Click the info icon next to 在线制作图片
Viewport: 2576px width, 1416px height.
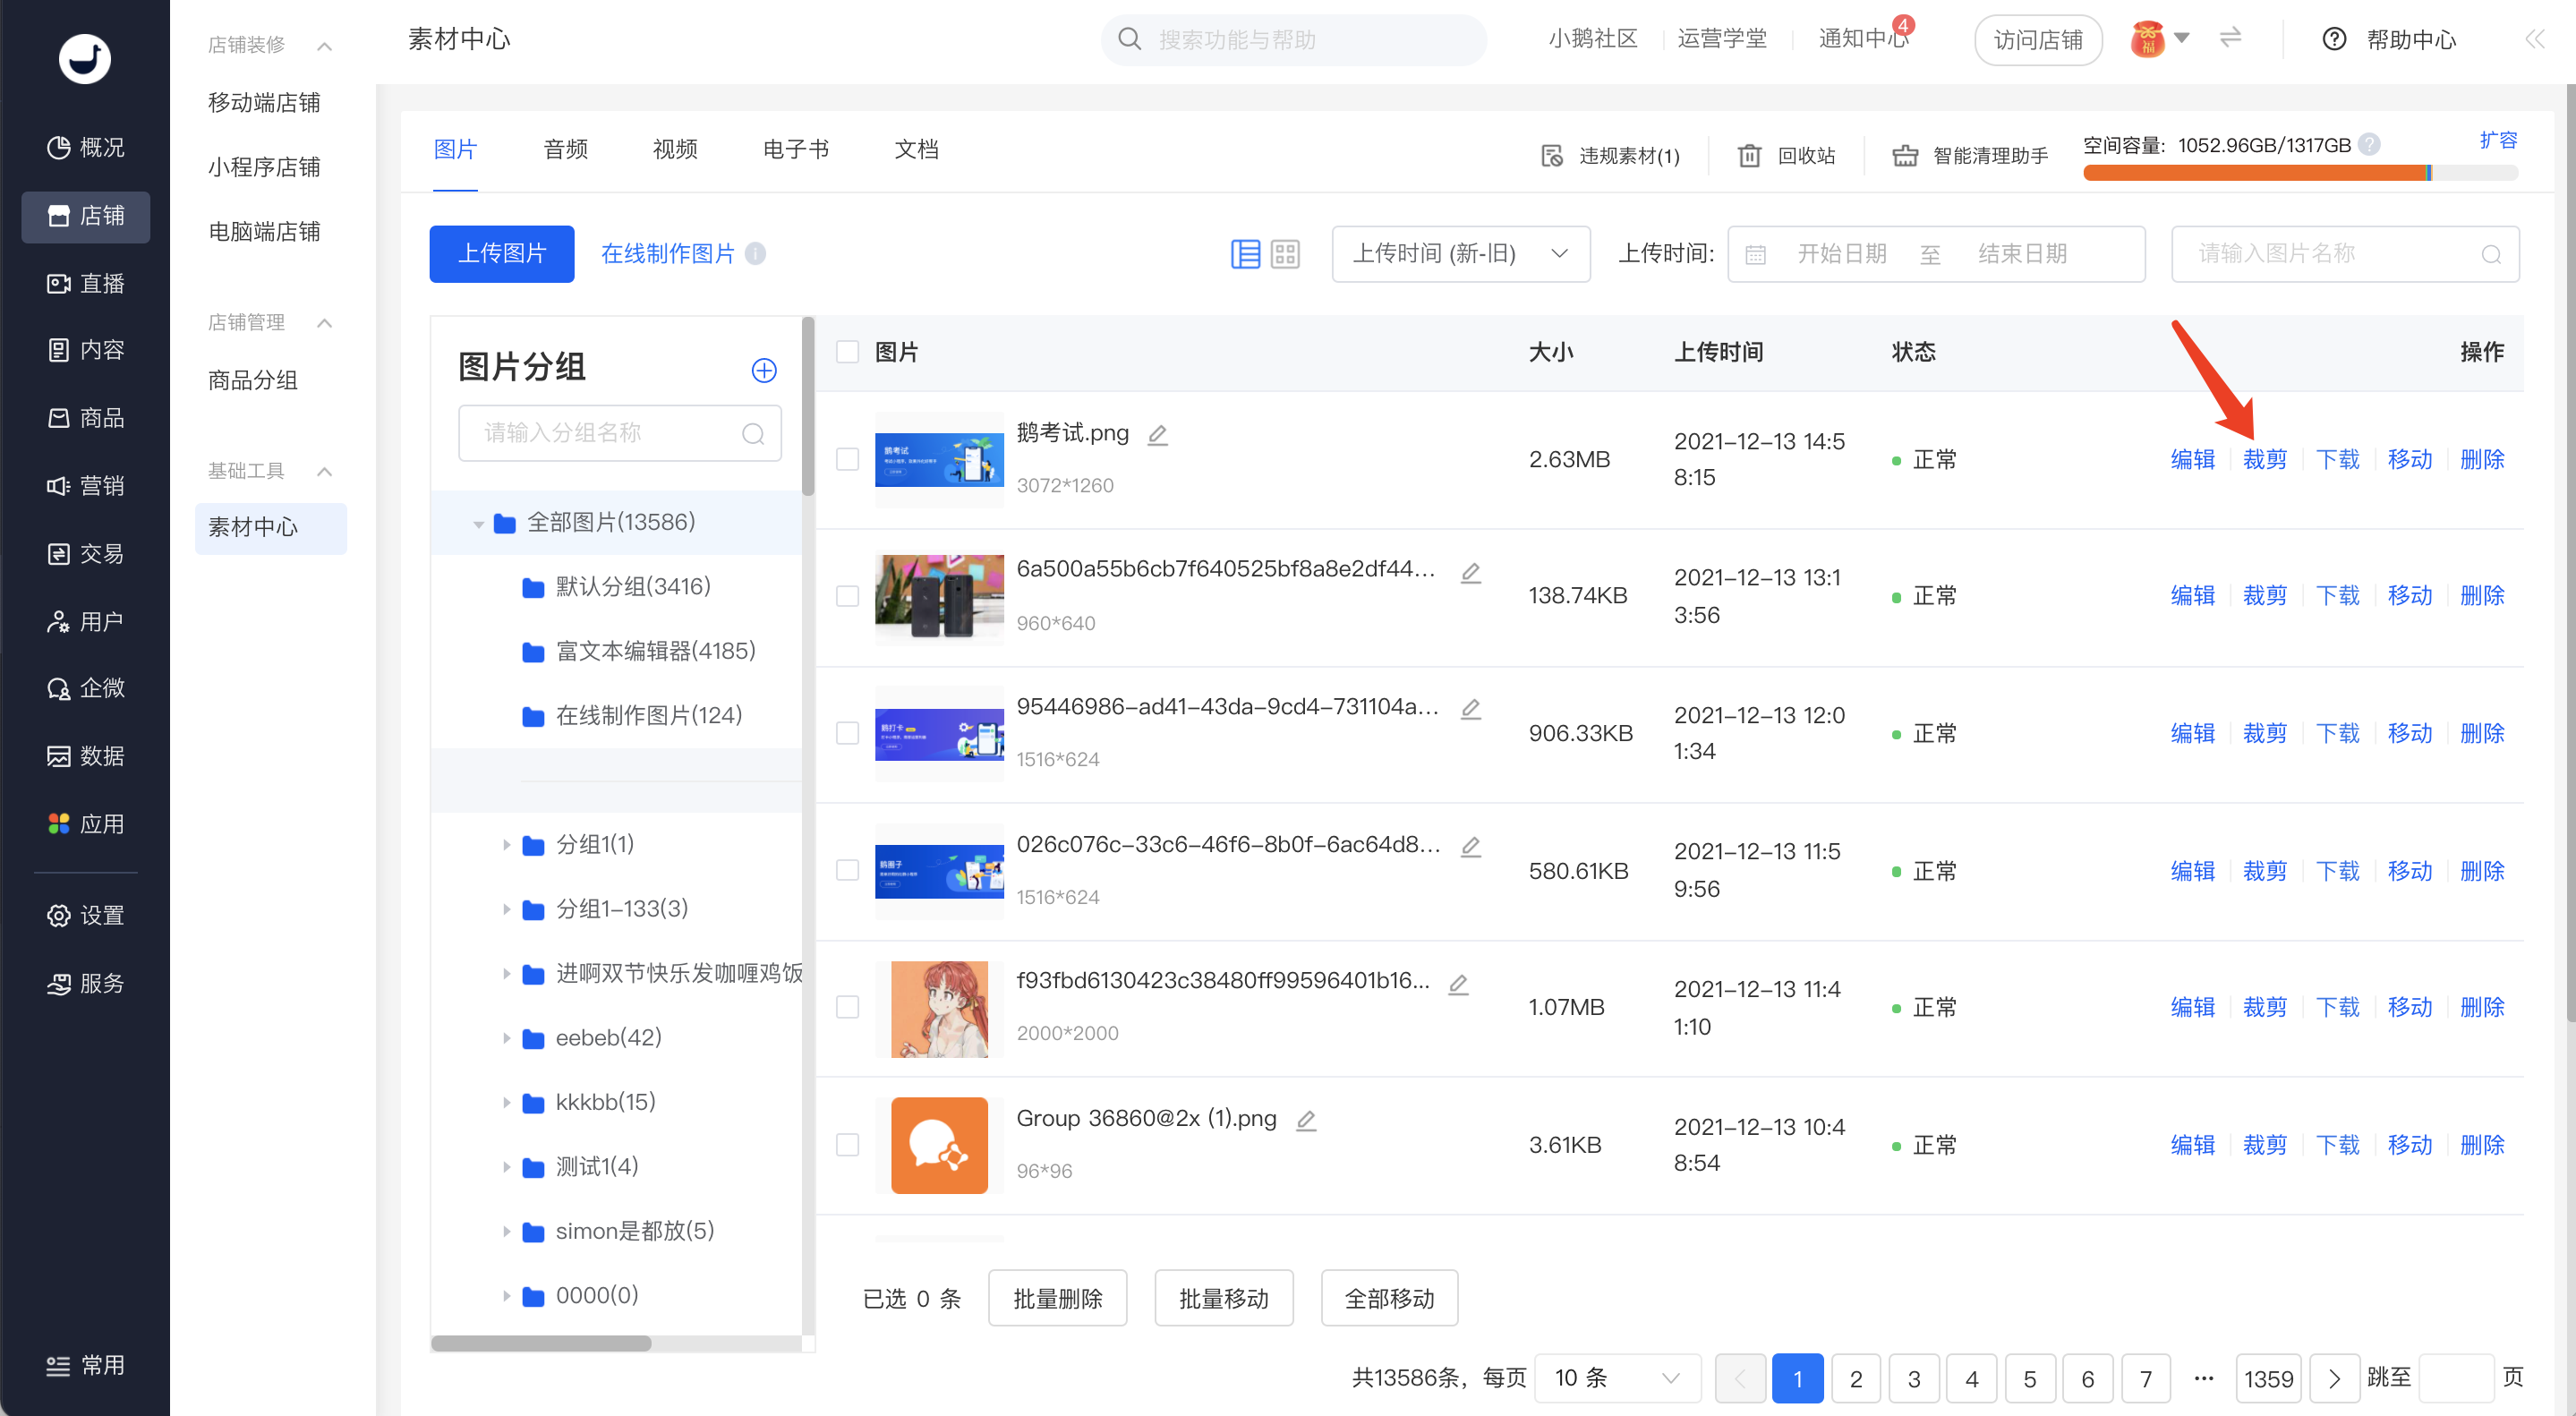[757, 254]
